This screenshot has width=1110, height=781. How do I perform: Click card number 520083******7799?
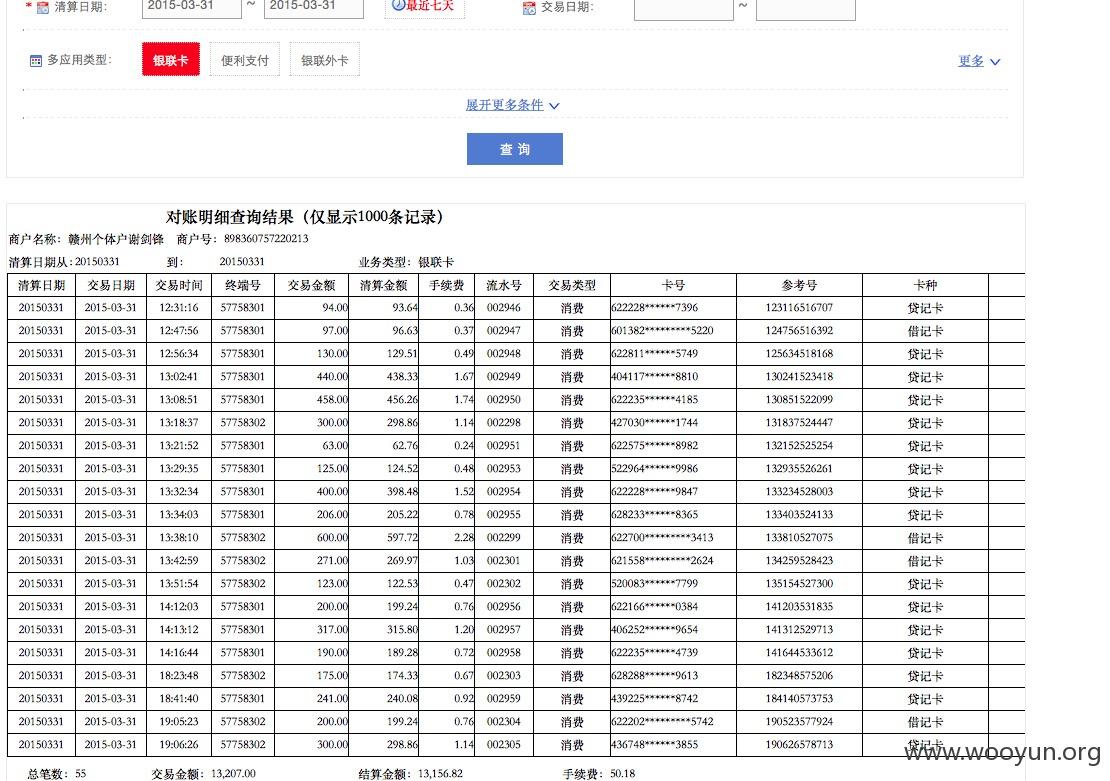(x=655, y=583)
